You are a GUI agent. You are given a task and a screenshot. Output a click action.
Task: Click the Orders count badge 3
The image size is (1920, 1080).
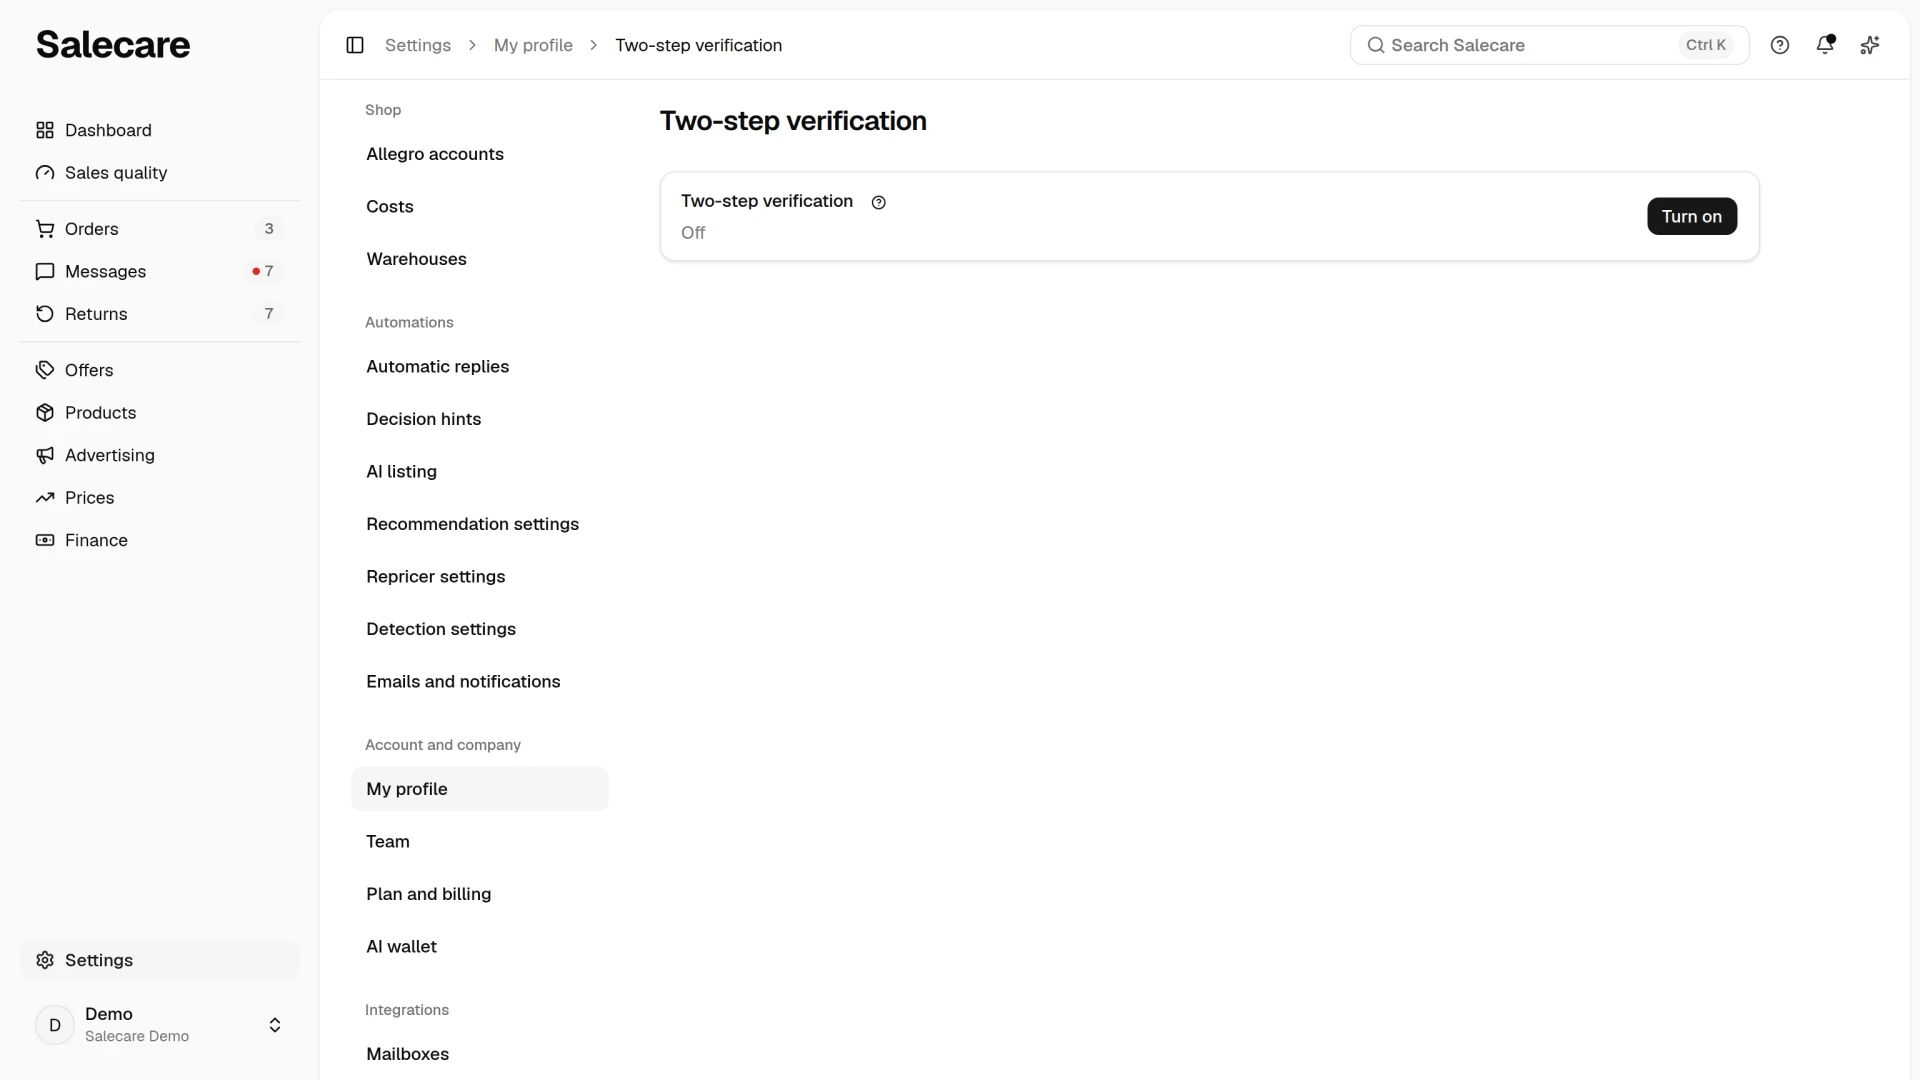tap(269, 229)
